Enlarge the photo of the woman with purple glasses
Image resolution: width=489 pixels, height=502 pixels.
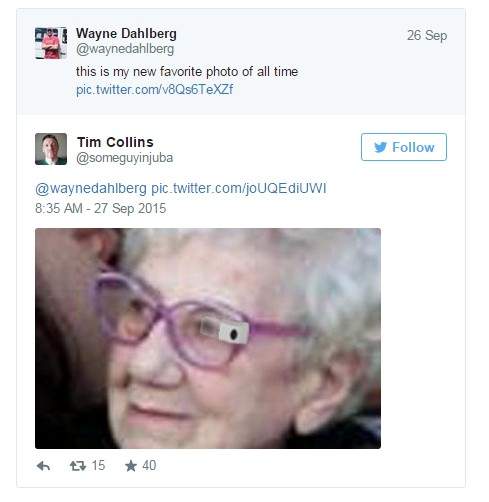coord(208,338)
